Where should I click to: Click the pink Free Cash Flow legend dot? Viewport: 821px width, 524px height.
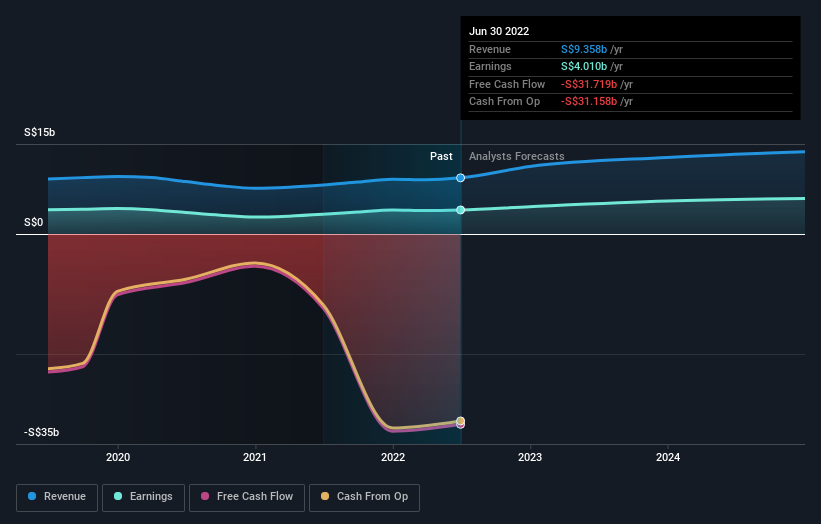click(x=205, y=496)
